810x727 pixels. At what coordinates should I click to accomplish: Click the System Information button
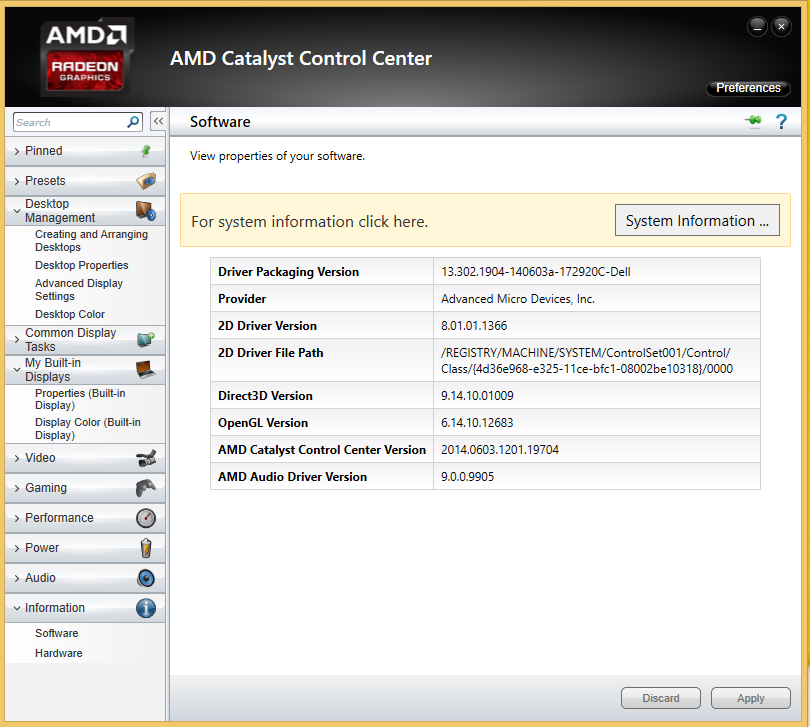[697, 220]
